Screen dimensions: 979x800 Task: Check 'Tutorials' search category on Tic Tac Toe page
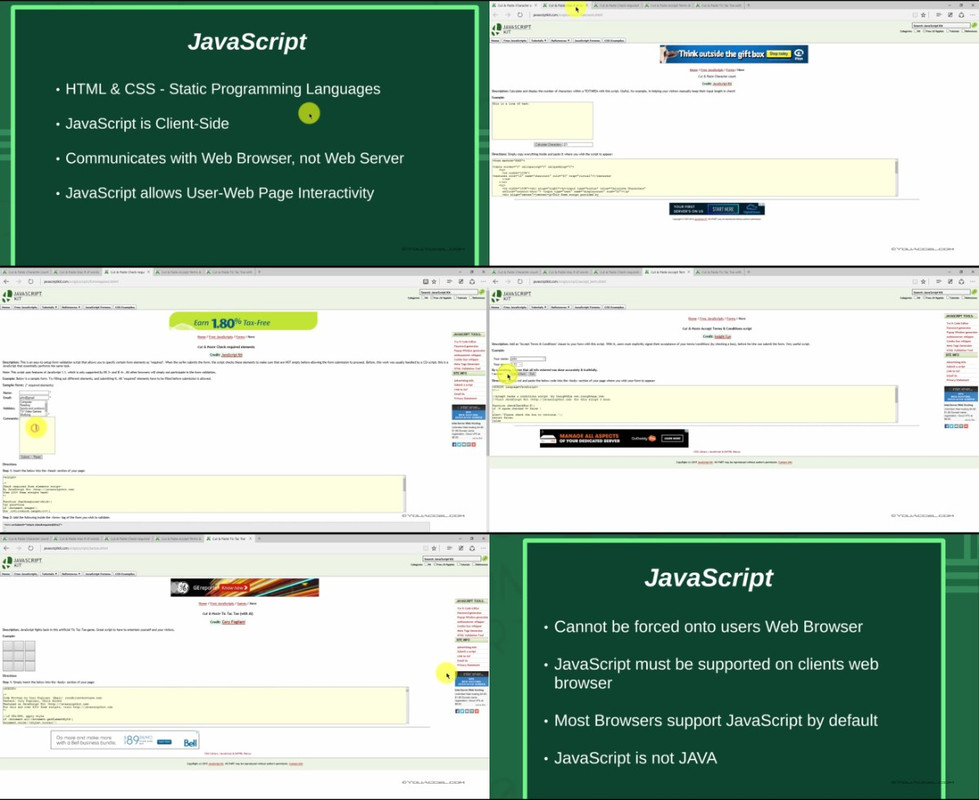pos(458,565)
